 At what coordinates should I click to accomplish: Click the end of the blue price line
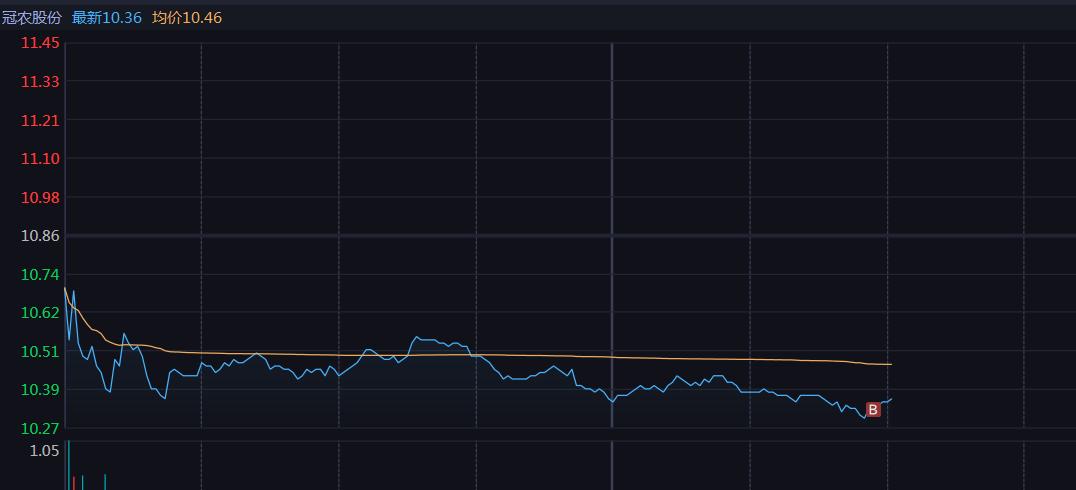(x=891, y=399)
